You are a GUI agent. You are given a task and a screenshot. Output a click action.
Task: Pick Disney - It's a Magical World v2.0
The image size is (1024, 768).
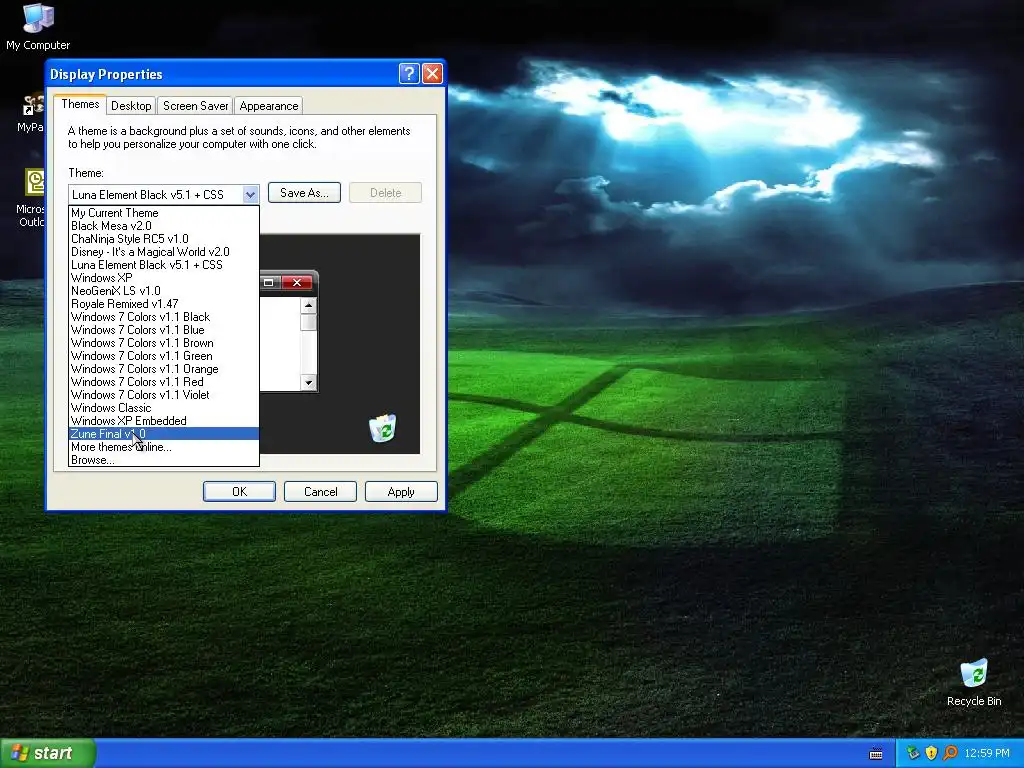164,252
